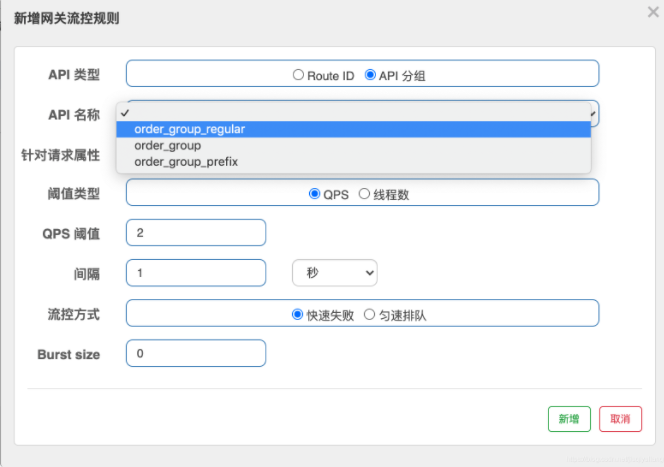Screen dimensions: 664x467
Task: Select 线程数 as the threshold type
Action: [x=364, y=194]
